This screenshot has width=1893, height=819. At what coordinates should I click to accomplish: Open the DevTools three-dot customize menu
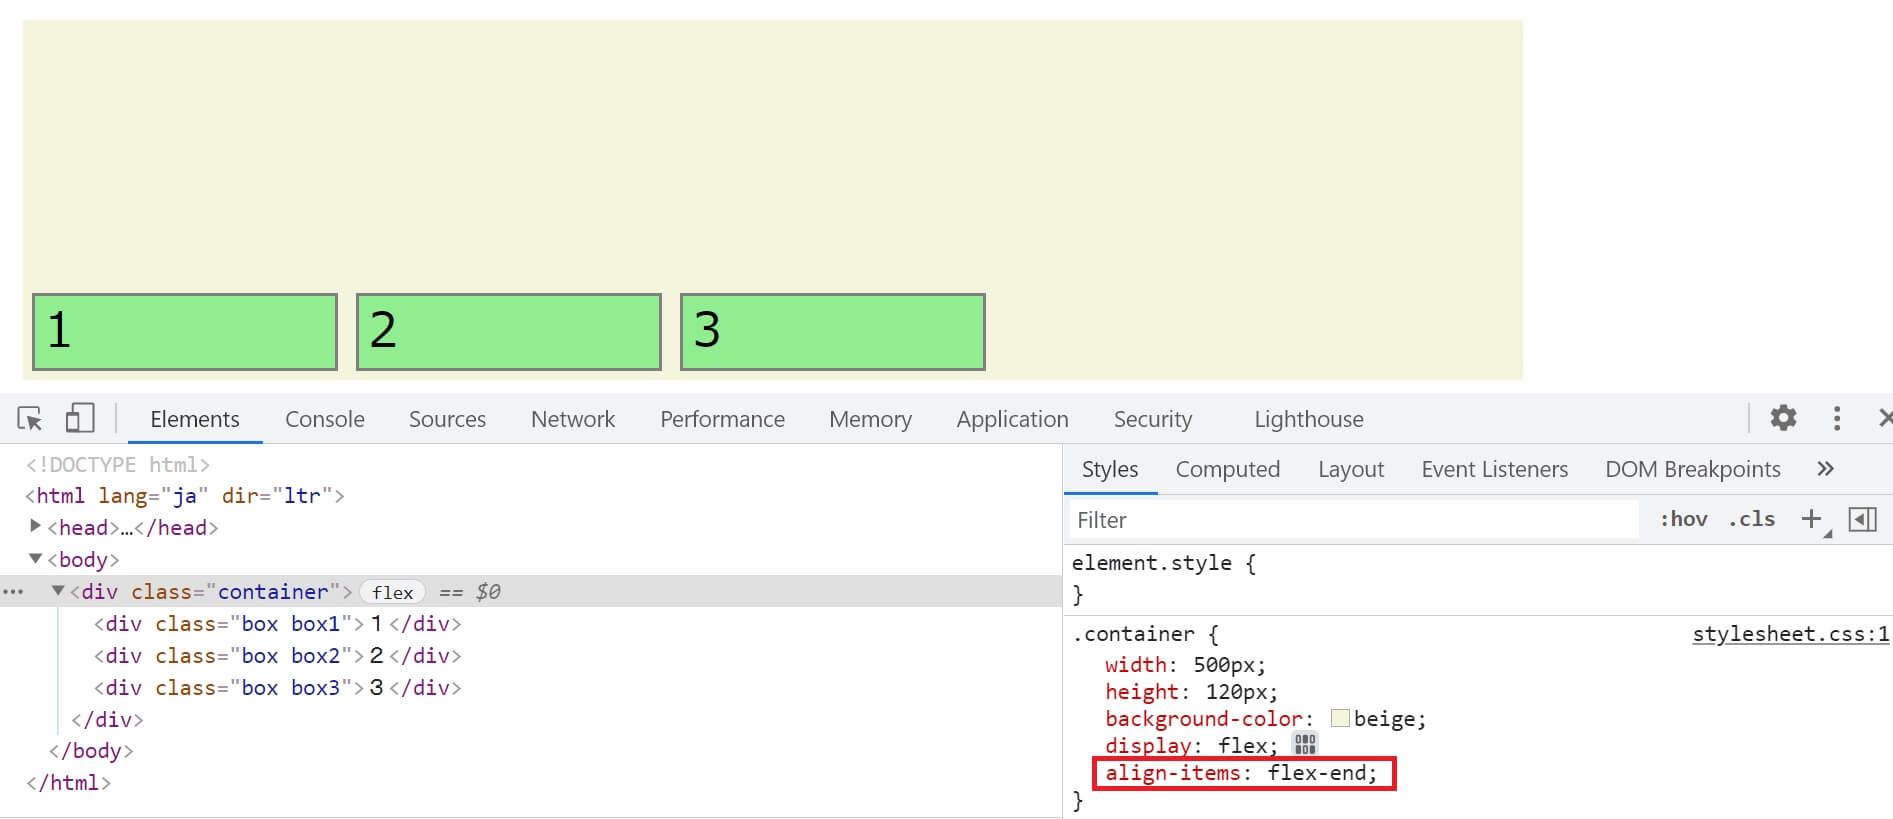tap(1836, 418)
